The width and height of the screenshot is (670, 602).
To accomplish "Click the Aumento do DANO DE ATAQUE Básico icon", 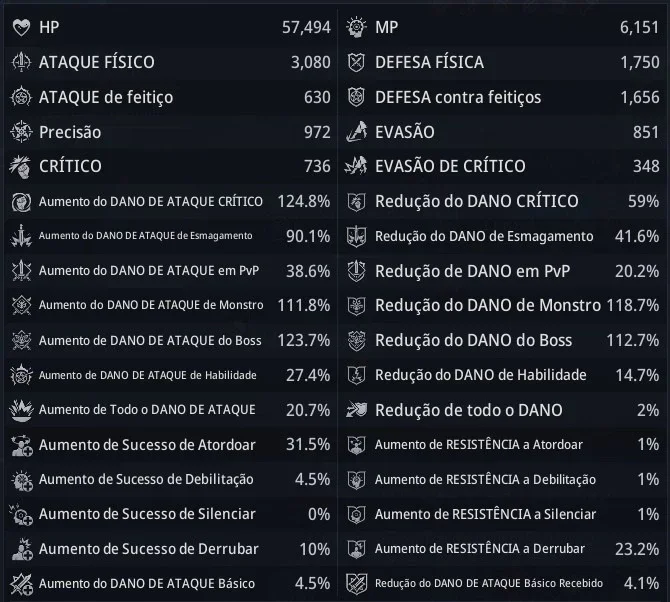I will (x=21, y=584).
